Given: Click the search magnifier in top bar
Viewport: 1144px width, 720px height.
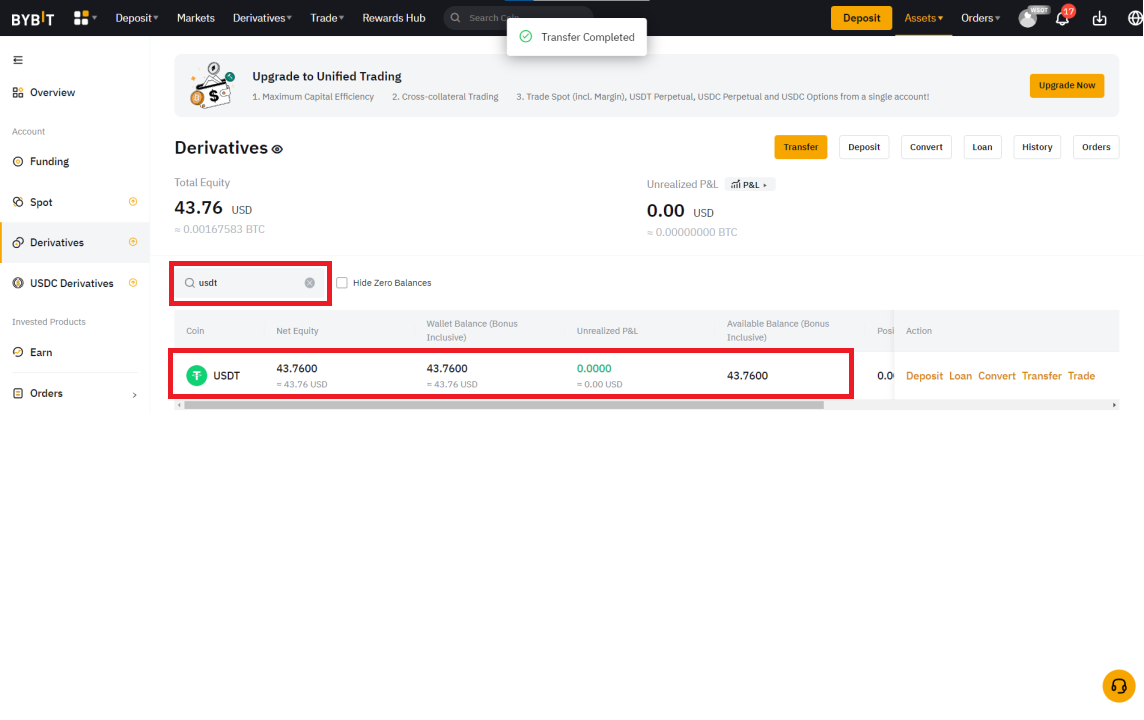Looking at the screenshot, I should click(455, 18).
